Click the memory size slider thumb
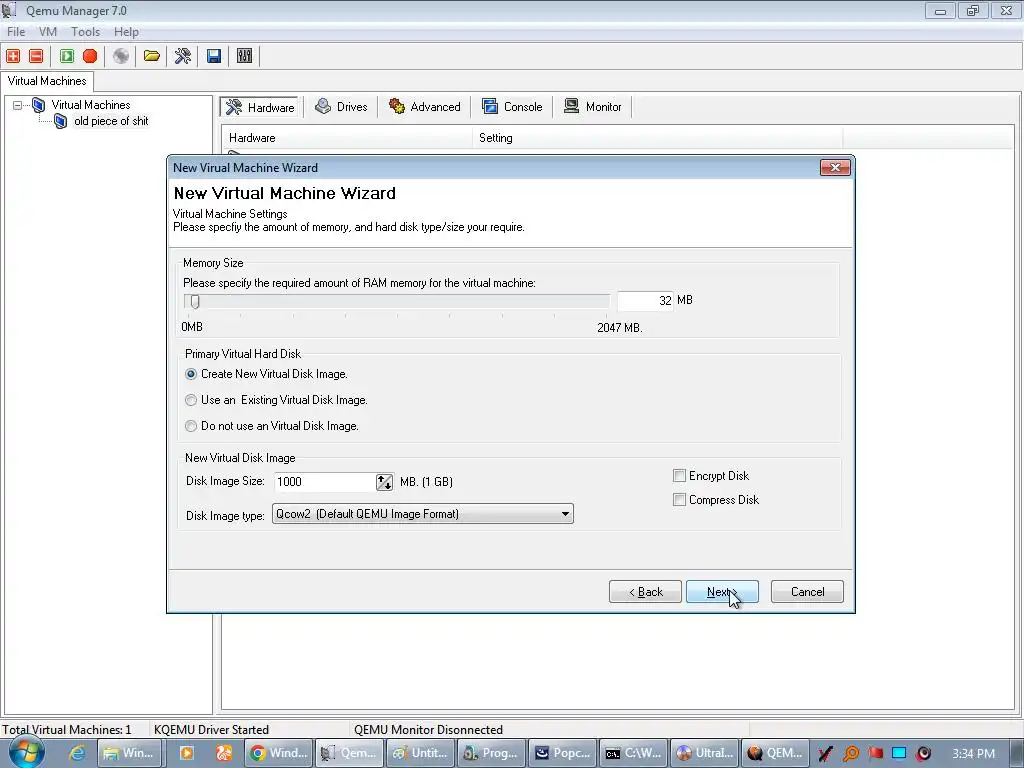This screenshot has height=768, width=1024. tap(195, 302)
